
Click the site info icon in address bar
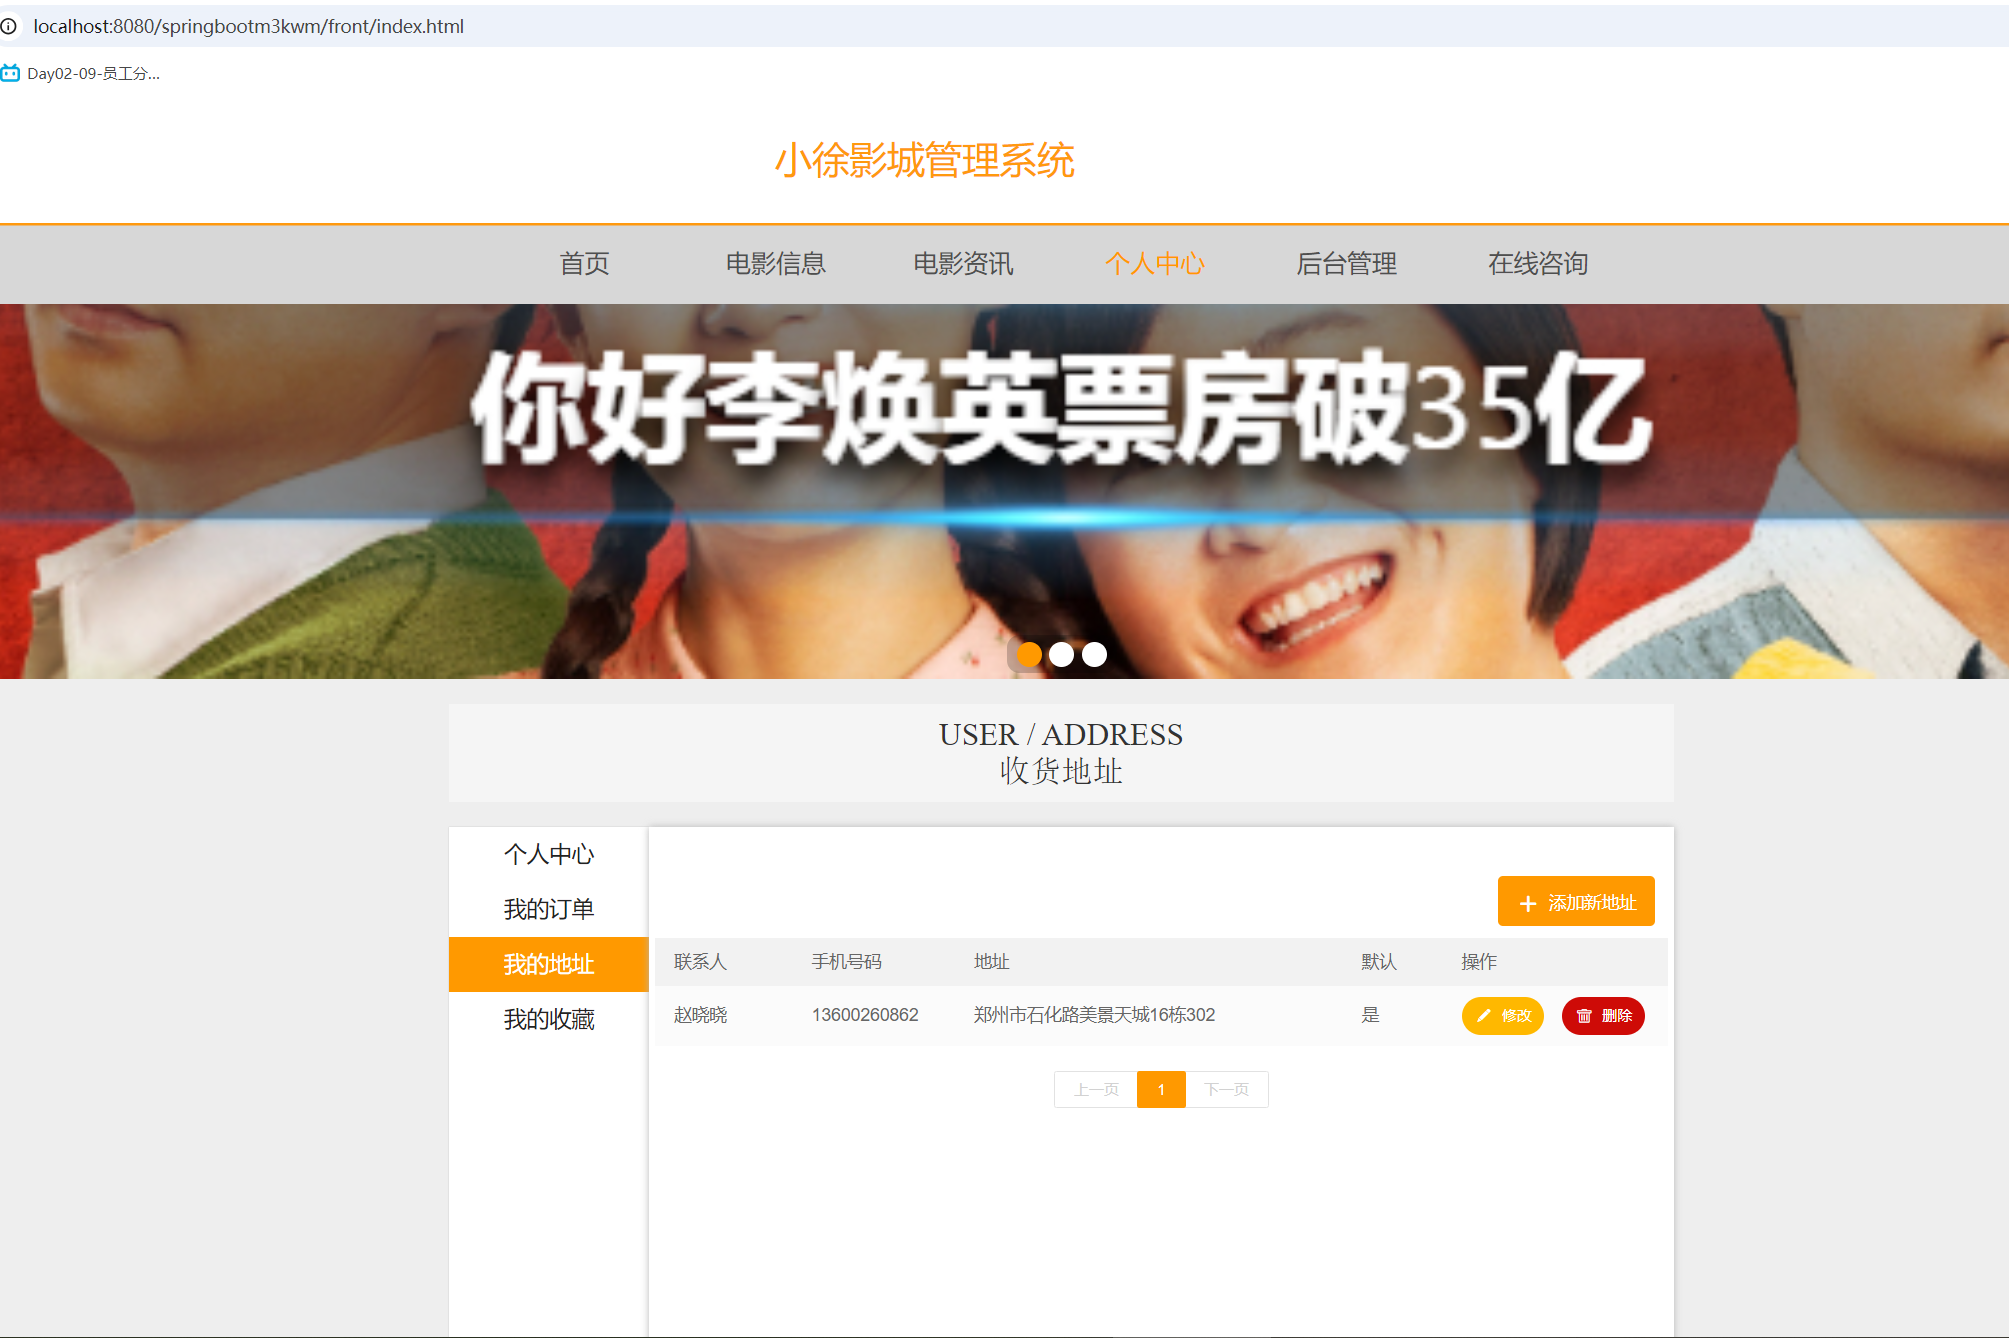pos(9,26)
